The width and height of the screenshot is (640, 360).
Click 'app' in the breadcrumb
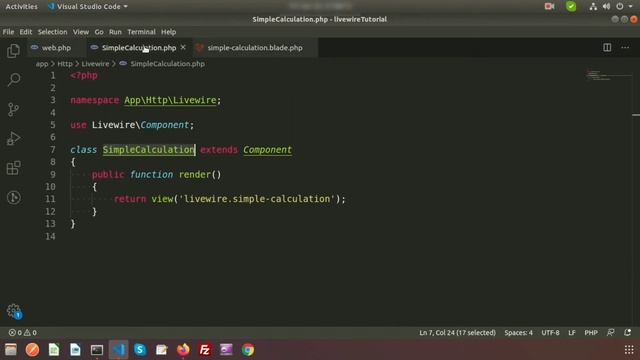(x=42, y=64)
